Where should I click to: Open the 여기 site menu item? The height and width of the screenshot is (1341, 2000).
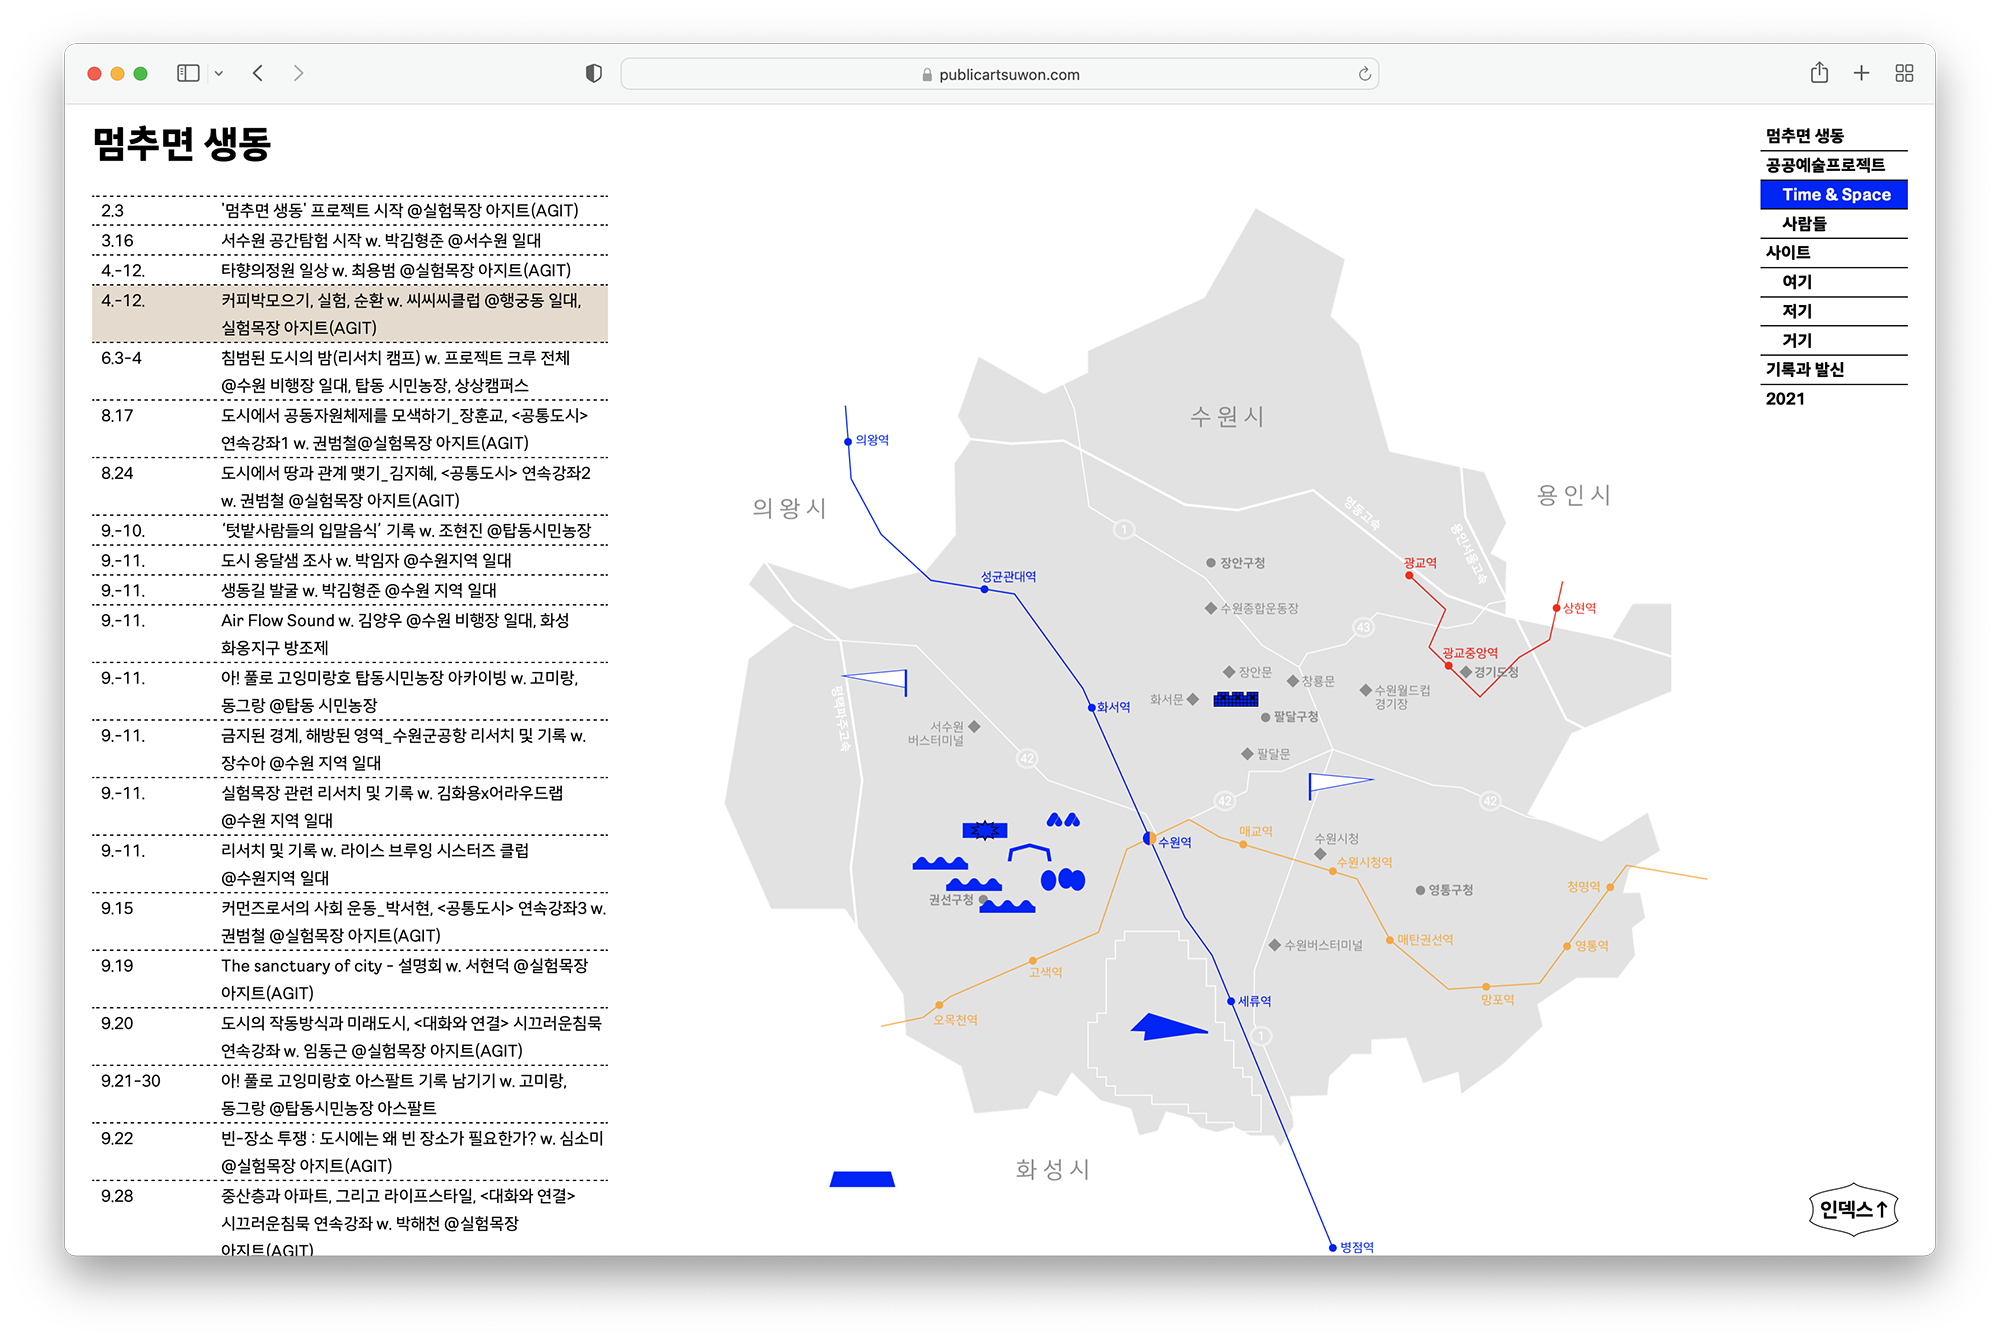(1797, 282)
